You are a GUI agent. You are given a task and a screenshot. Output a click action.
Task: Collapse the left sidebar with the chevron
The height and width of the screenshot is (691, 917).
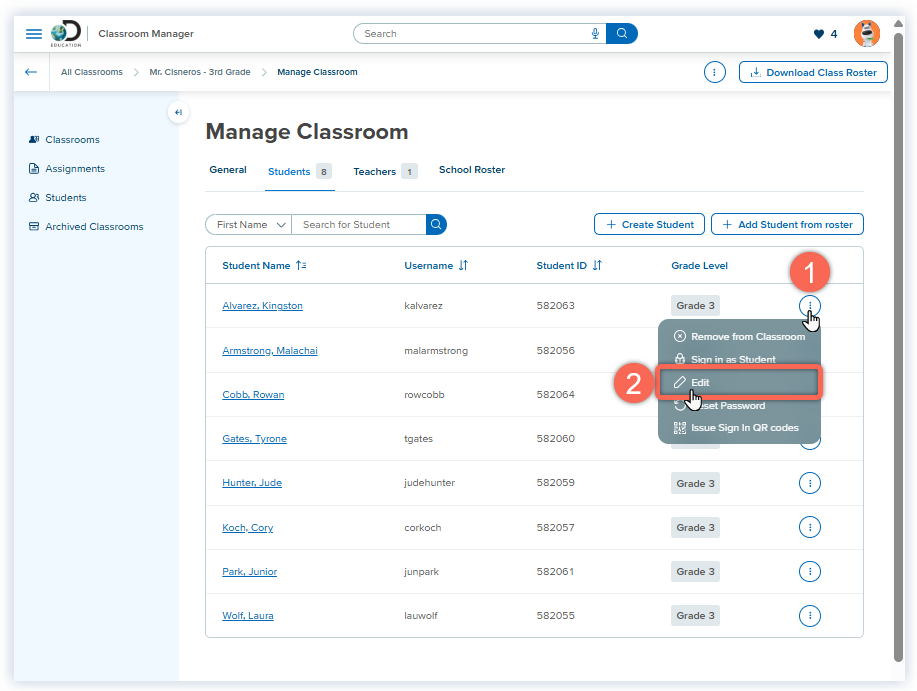click(177, 112)
